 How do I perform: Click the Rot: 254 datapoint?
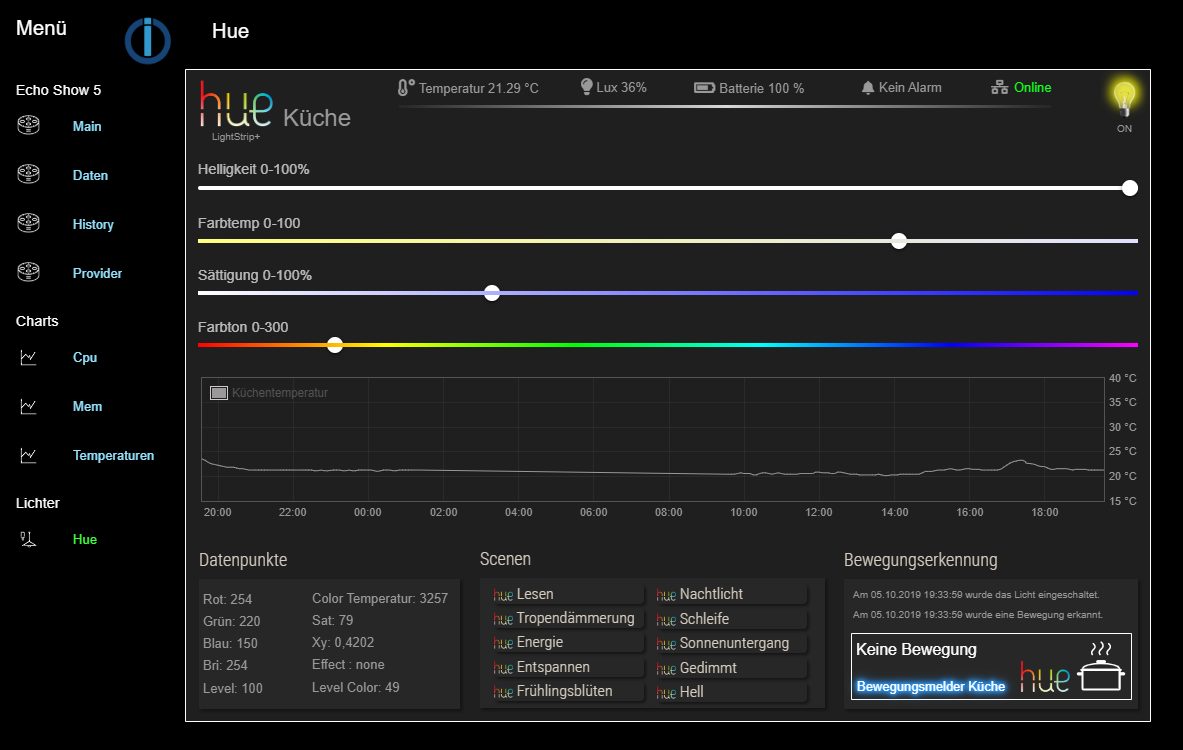coord(227,599)
